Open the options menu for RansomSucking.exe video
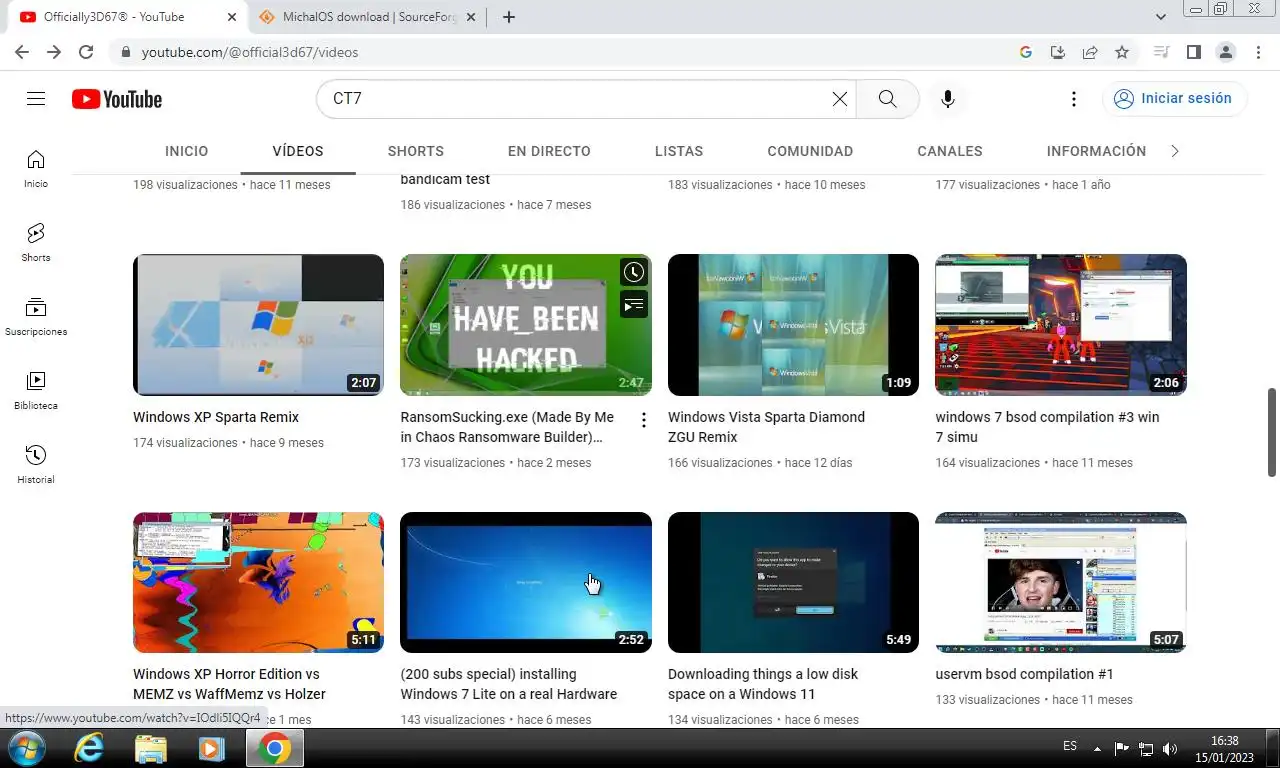Screen dimensions: 1280x768 coord(644,420)
